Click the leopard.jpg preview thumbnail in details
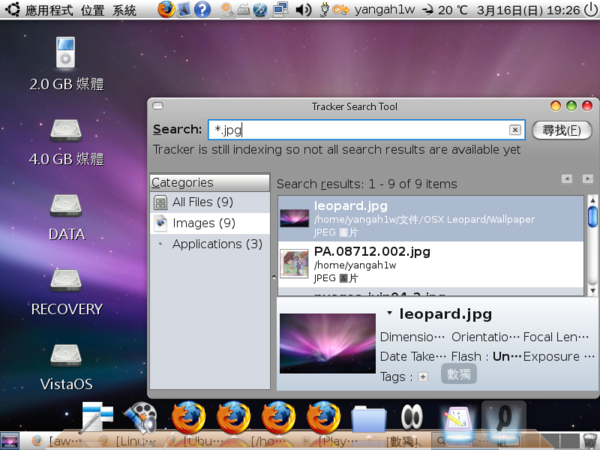 tap(328, 343)
